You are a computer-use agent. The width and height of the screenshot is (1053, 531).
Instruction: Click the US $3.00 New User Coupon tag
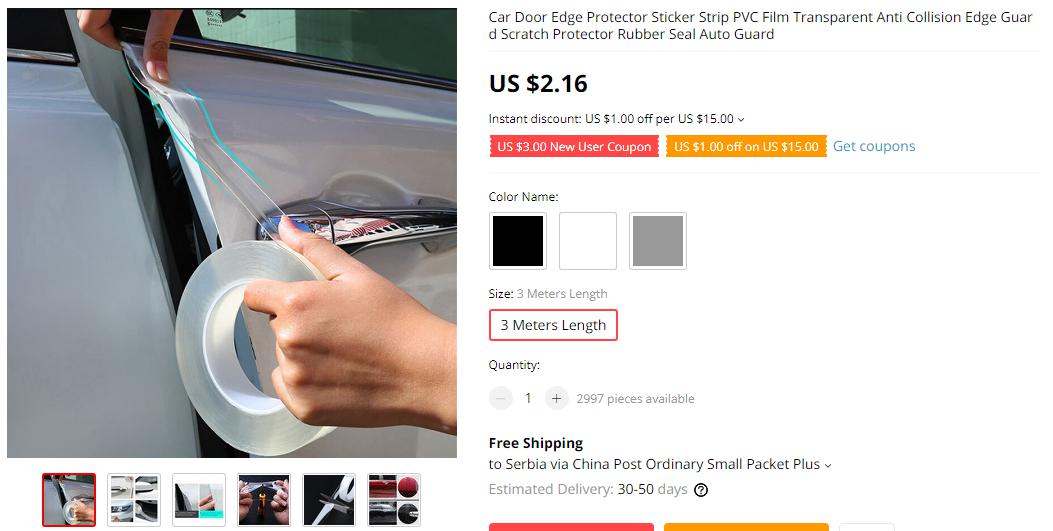(x=574, y=147)
